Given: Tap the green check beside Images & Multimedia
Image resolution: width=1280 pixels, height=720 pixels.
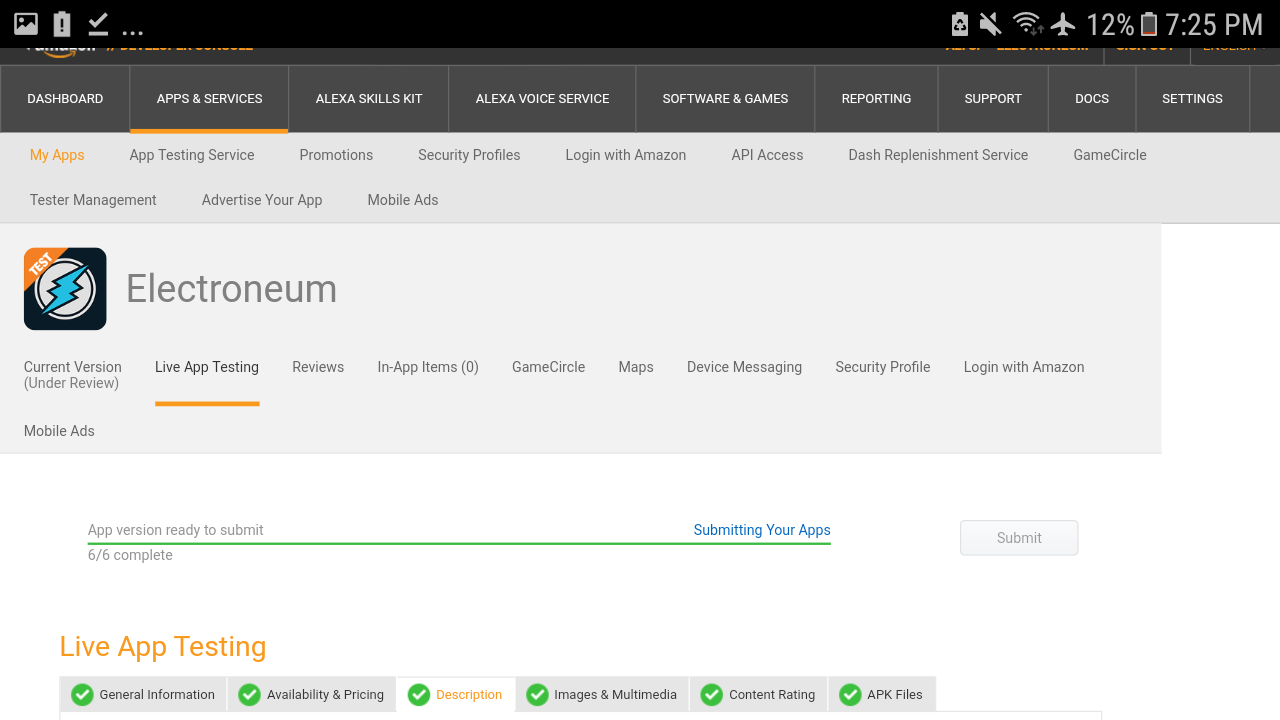Looking at the screenshot, I should tap(537, 695).
